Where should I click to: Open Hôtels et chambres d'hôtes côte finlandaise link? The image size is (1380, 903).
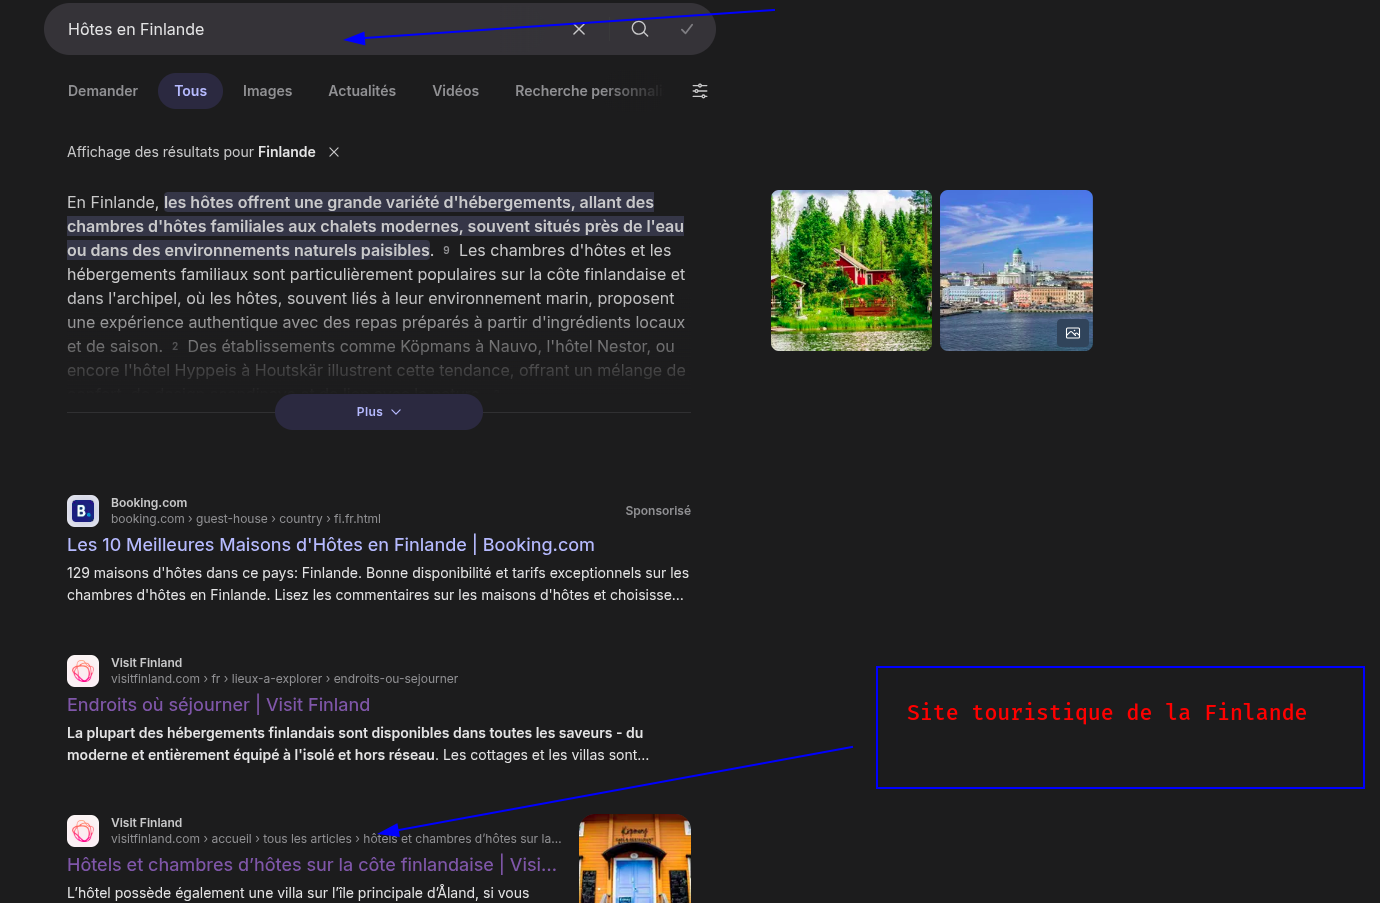(312, 865)
